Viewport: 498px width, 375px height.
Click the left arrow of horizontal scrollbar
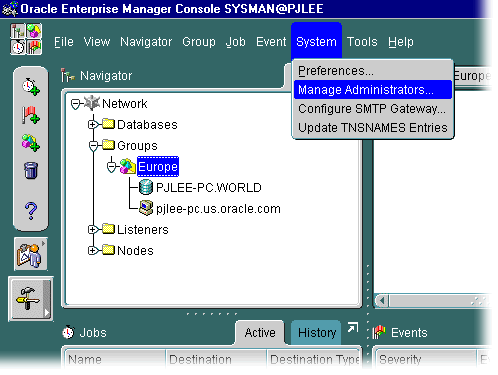coord(382,301)
